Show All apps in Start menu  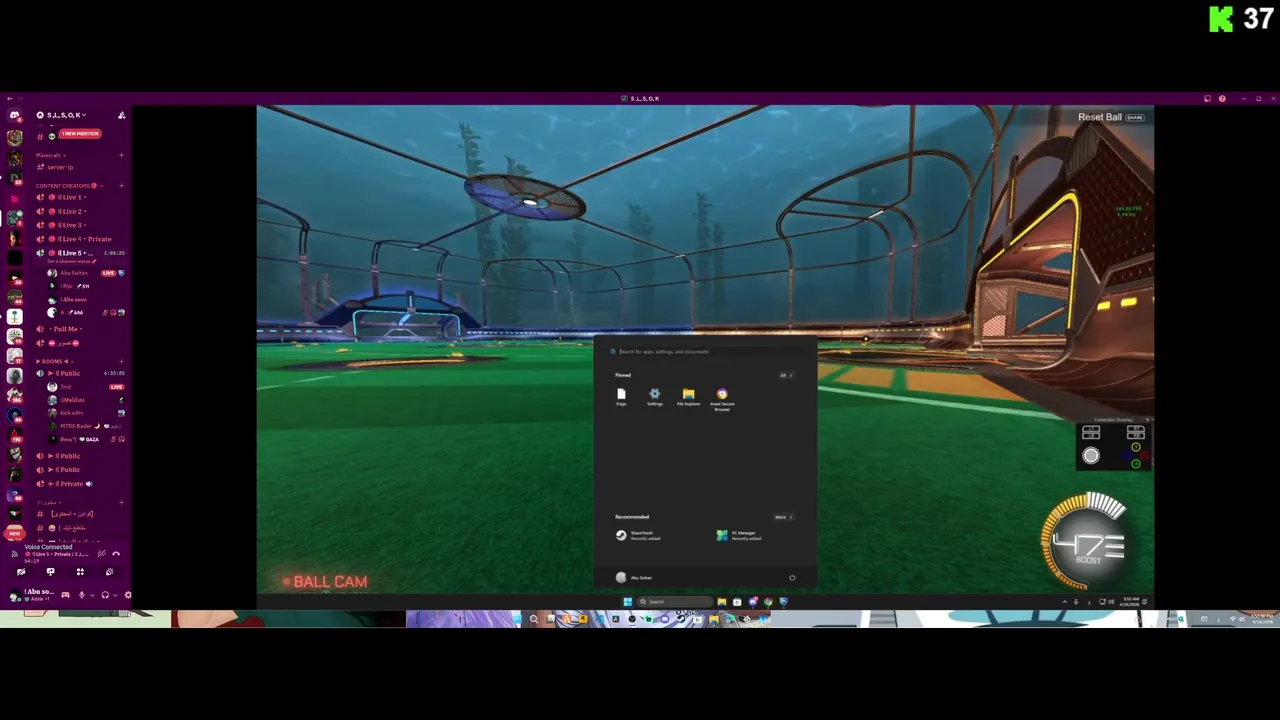(x=786, y=375)
